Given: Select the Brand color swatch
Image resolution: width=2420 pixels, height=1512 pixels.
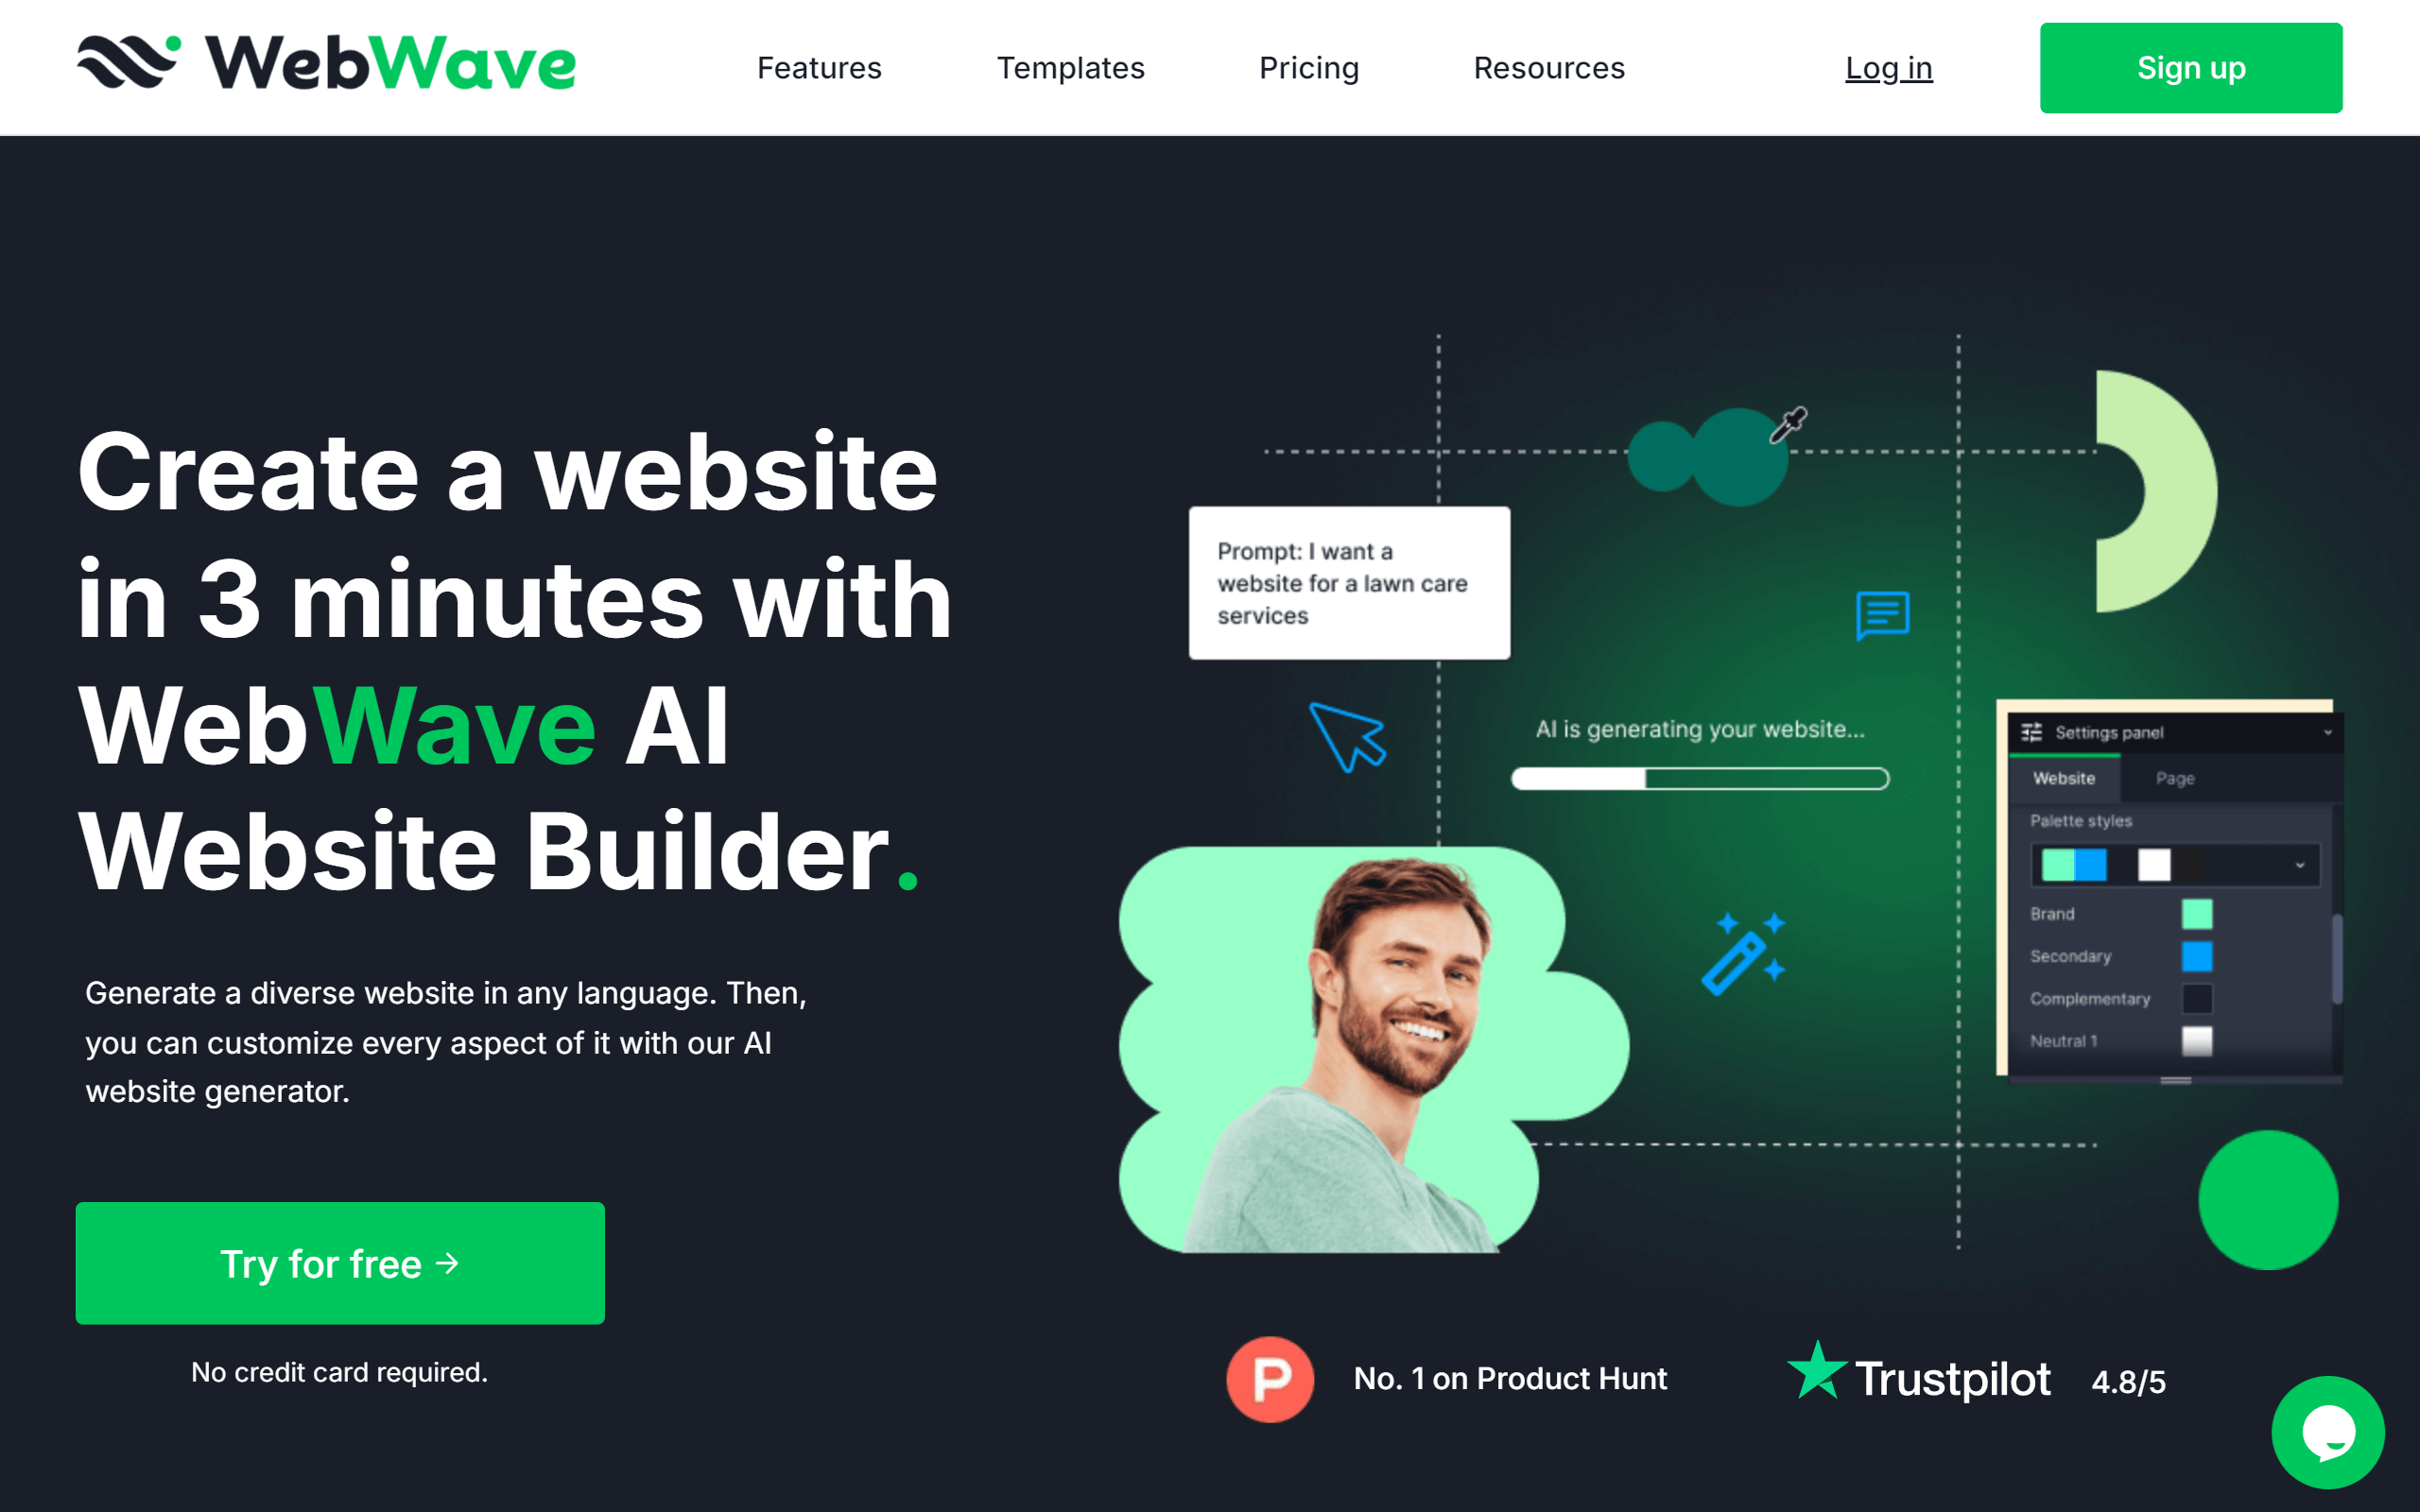Looking at the screenshot, I should [2199, 913].
